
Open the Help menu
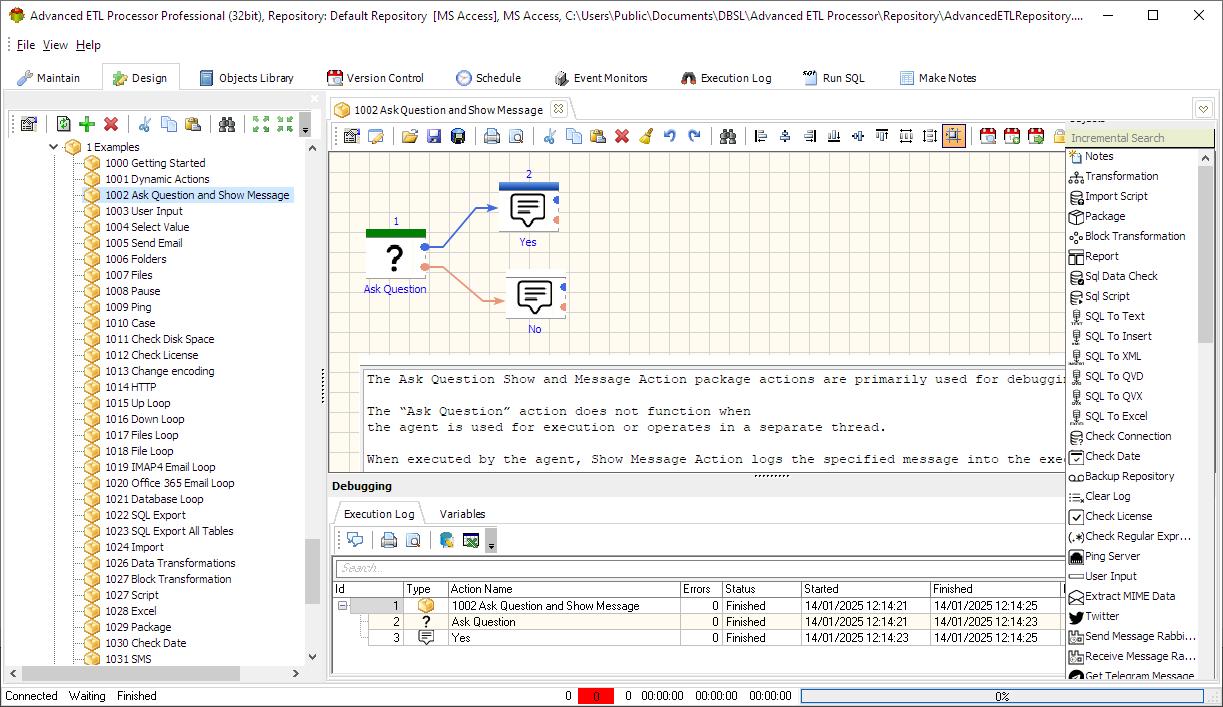coord(88,45)
